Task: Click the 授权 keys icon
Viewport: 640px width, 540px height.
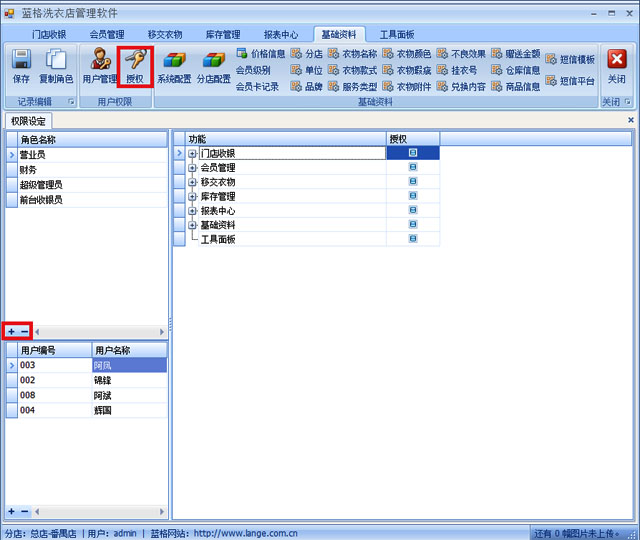Action: 135,60
